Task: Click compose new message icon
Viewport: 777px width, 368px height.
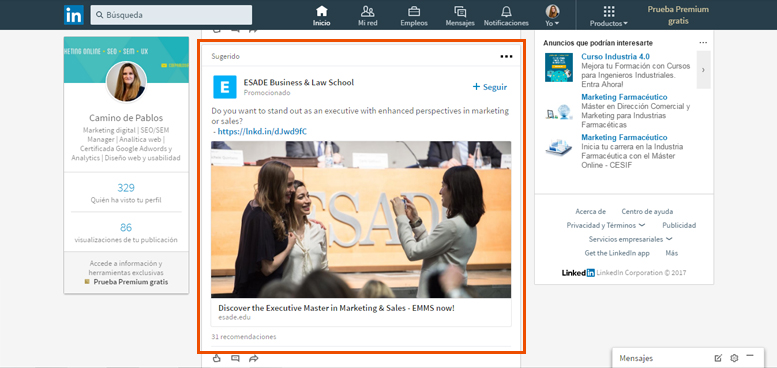Action: (x=718, y=358)
